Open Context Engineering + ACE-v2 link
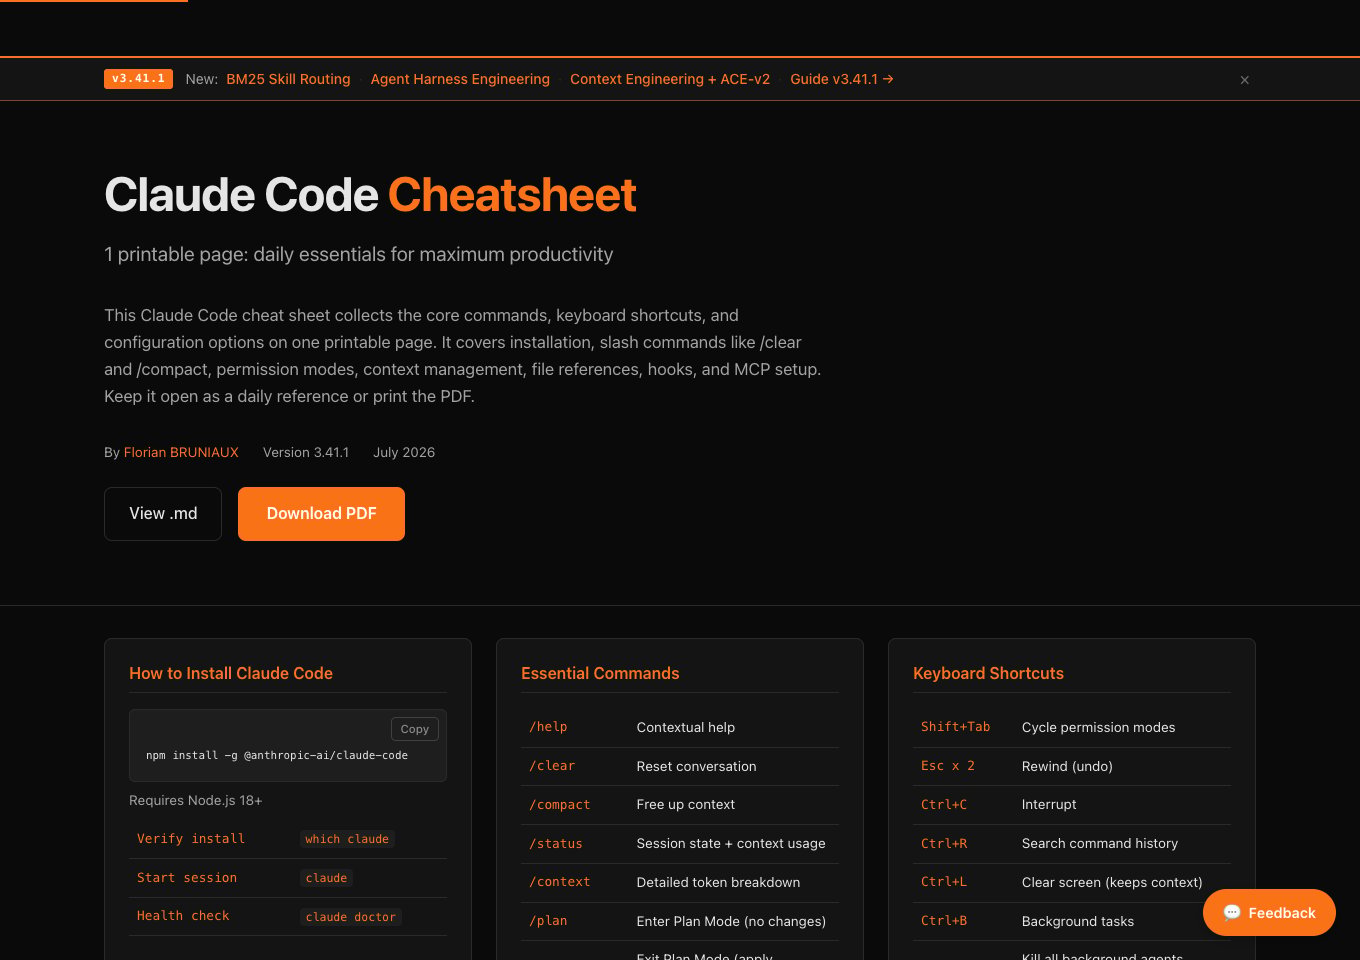This screenshot has width=1360, height=960. point(670,79)
